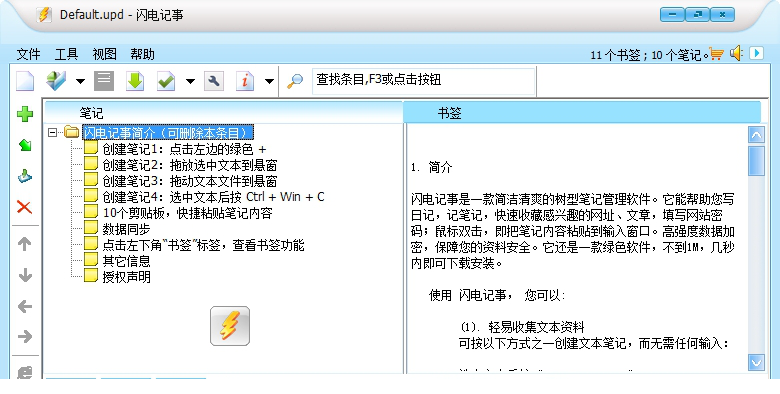Switch to the 书签 tab header
The image size is (780, 394).
coord(582,113)
